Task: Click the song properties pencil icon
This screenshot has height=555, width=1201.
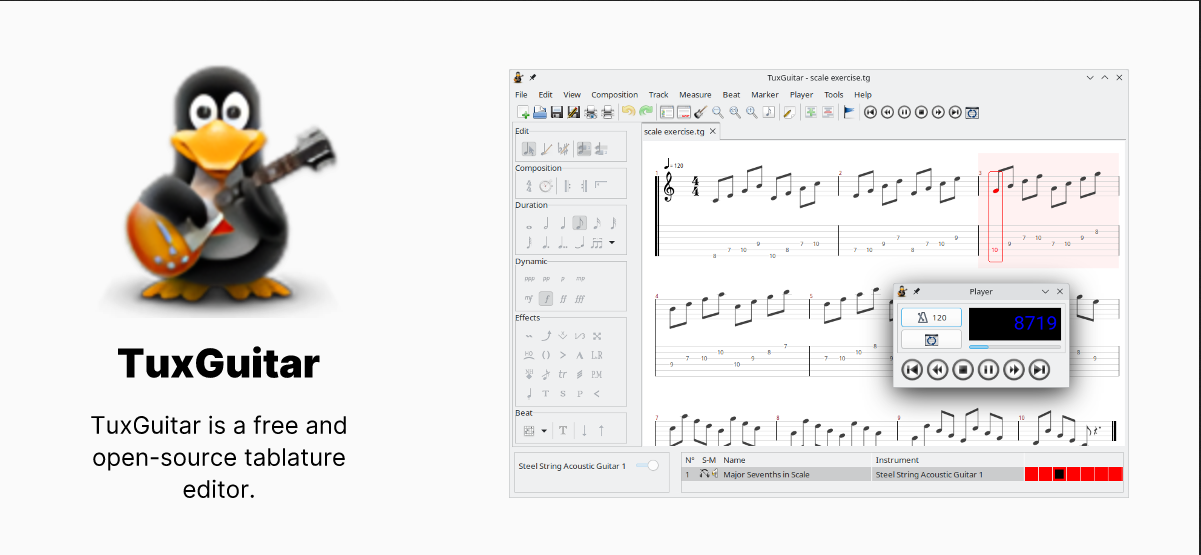Action: coord(788,112)
